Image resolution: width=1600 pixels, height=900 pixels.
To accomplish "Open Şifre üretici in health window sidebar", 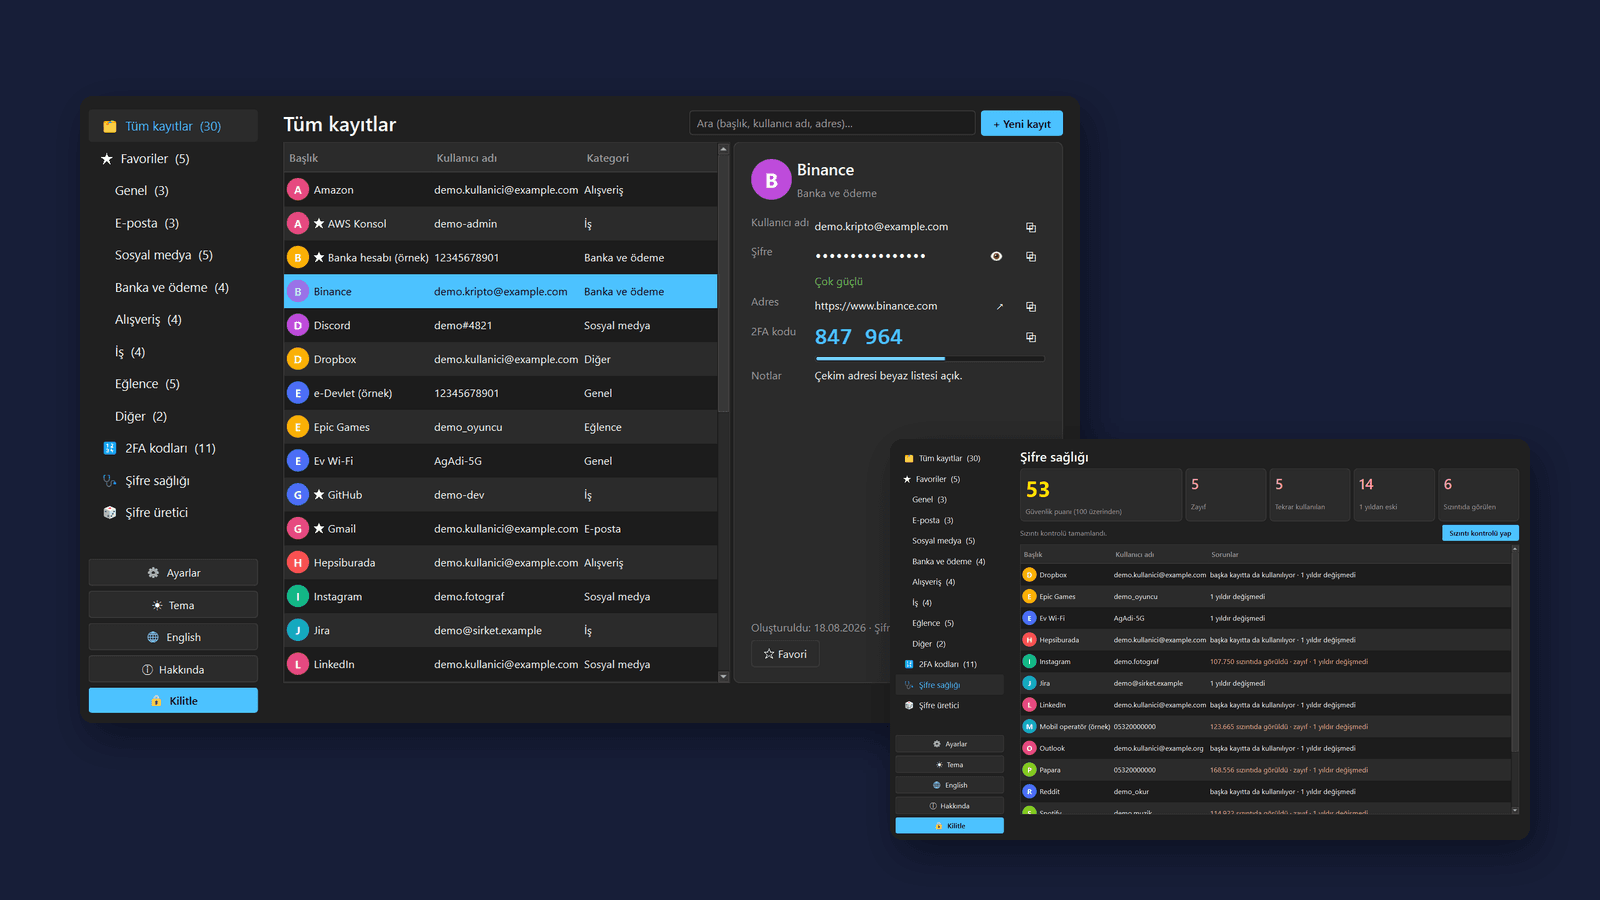I will [x=950, y=706].
